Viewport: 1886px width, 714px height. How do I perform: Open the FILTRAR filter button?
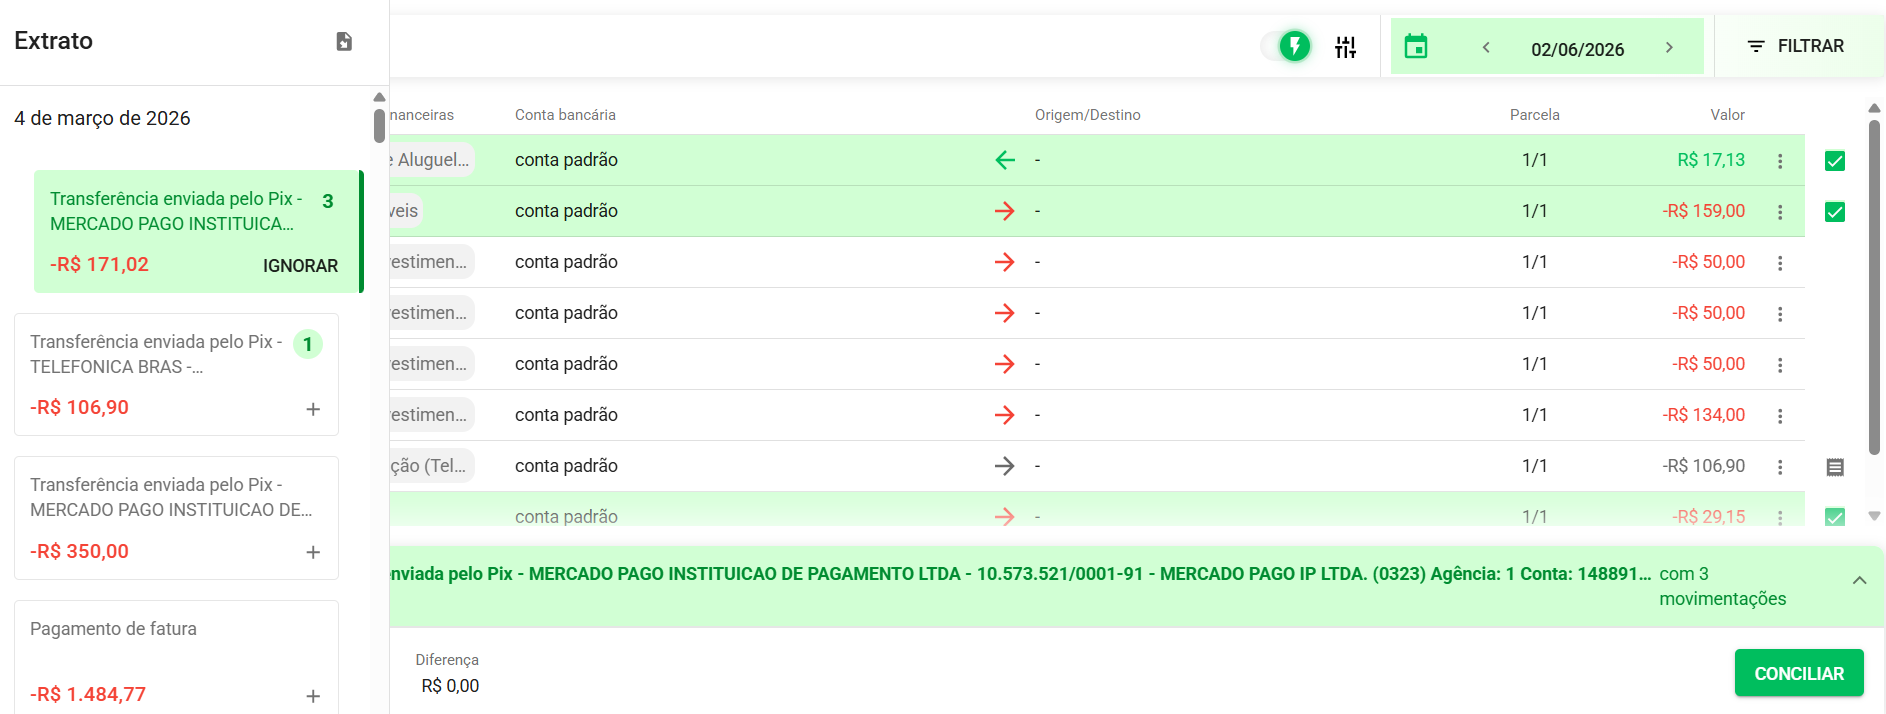click(1796, 46)
